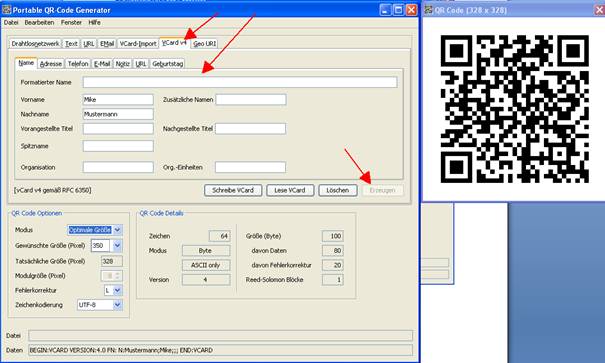Click the Nachname field containing Mustermann
Screen dimensions: 605x363
pyautogui.click(x=118, y=114)
